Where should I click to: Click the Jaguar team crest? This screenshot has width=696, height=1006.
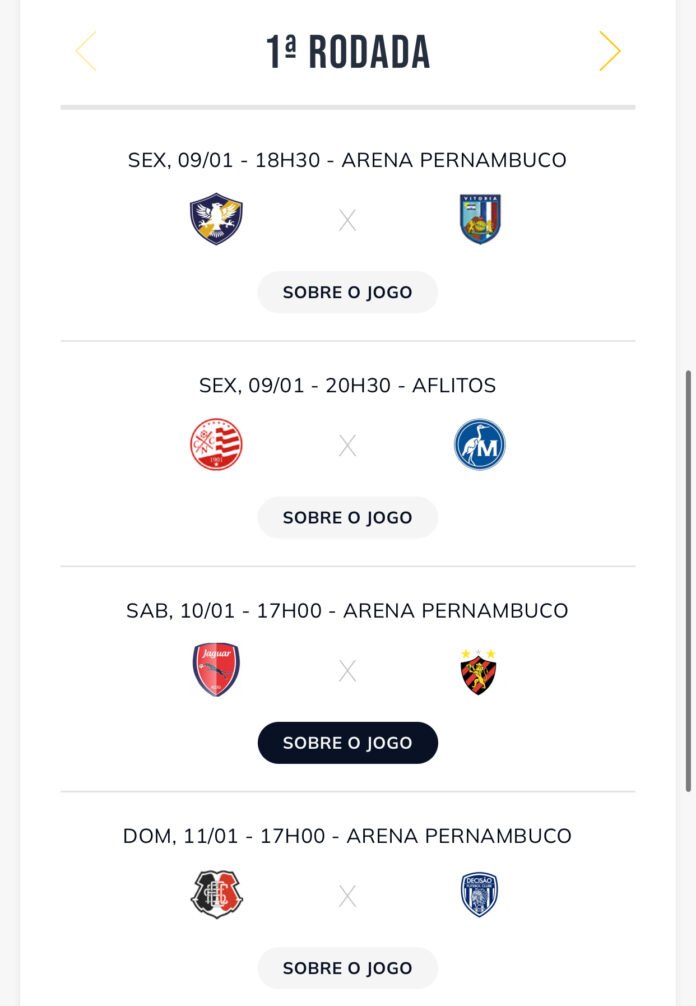216,670
